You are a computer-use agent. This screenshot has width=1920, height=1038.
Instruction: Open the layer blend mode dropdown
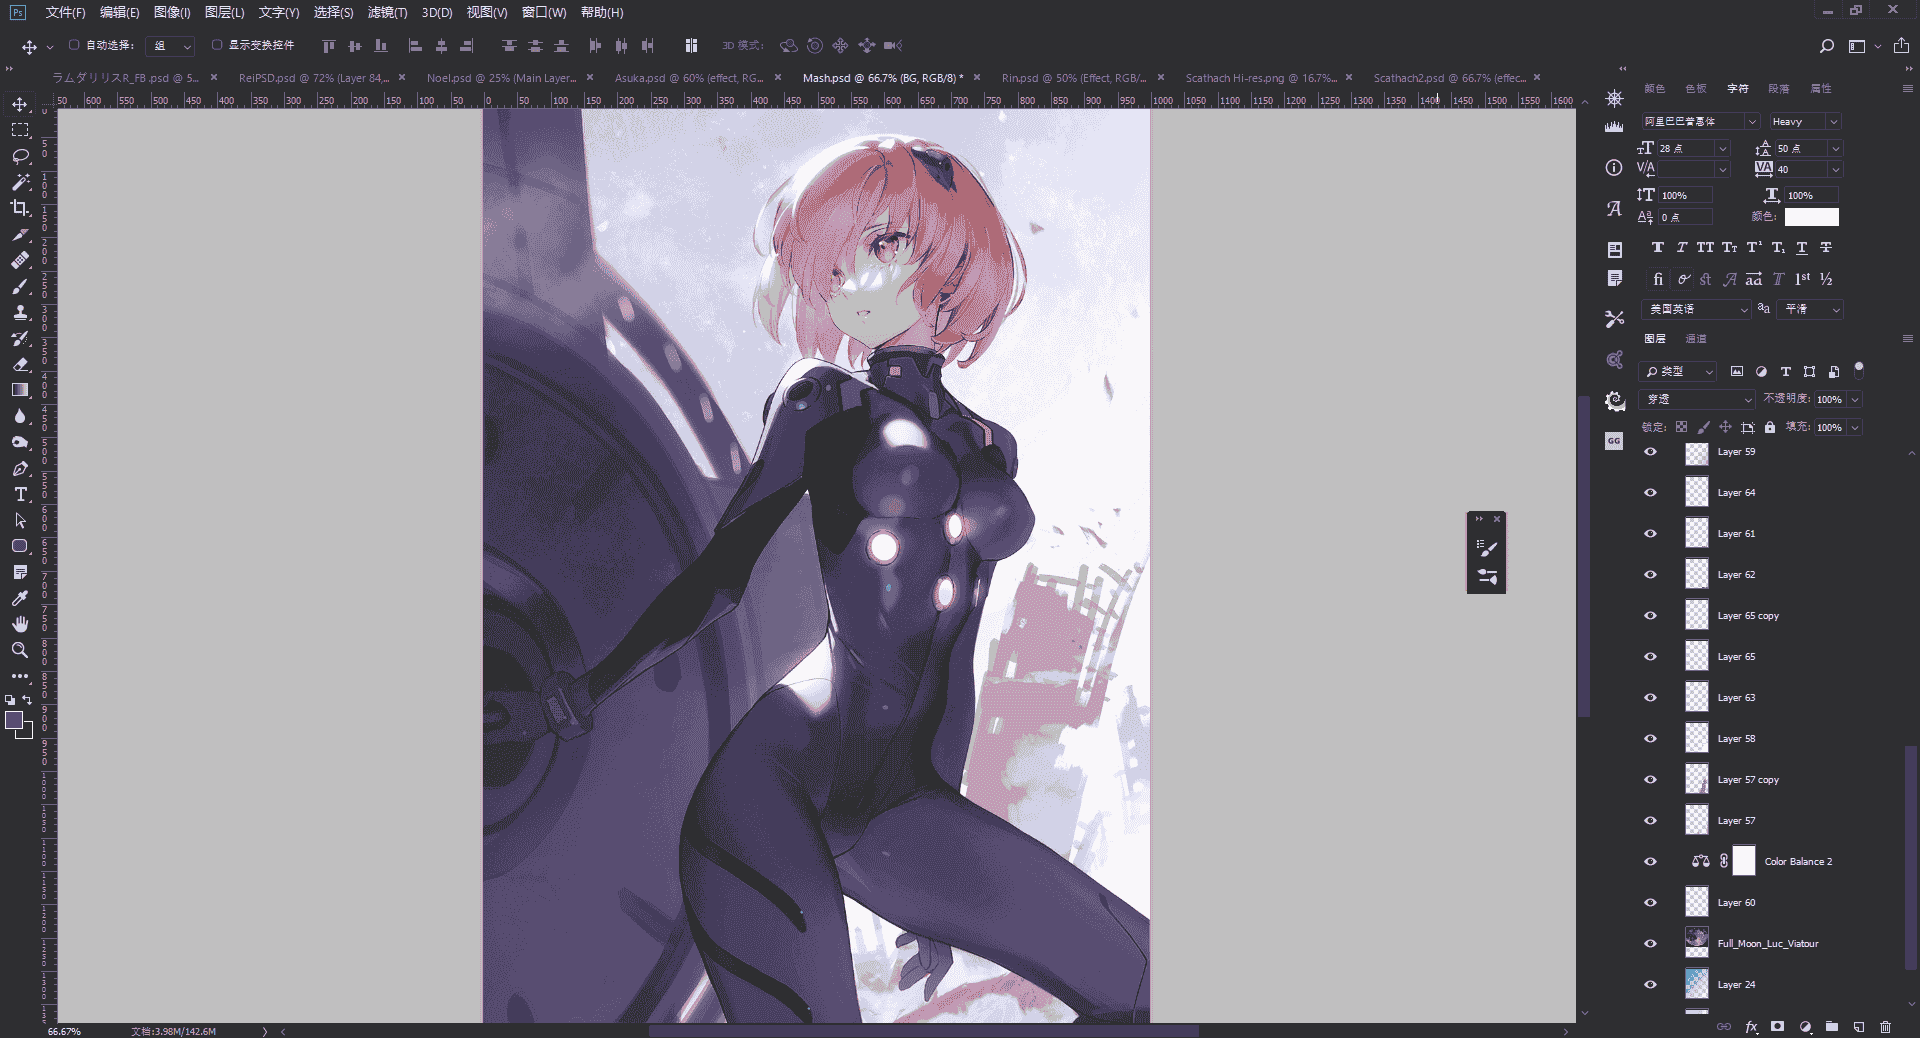click(x=1698, y=399)
